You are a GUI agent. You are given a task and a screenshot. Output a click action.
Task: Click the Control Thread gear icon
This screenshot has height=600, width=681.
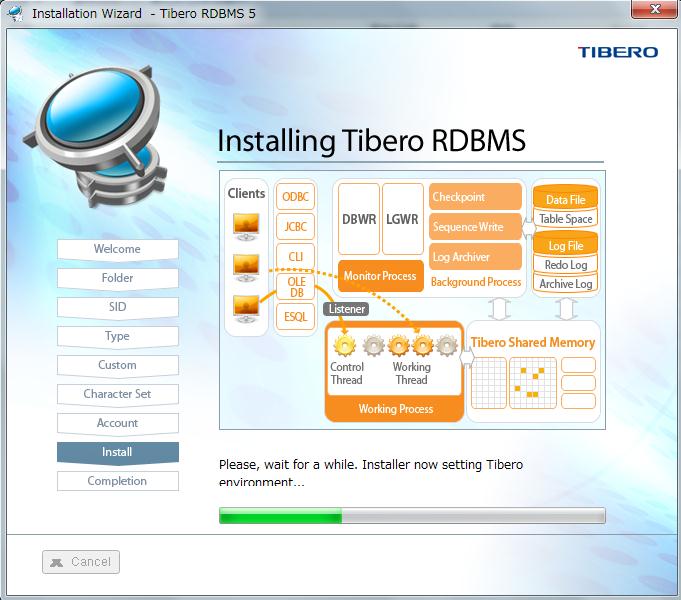point(345,346)
